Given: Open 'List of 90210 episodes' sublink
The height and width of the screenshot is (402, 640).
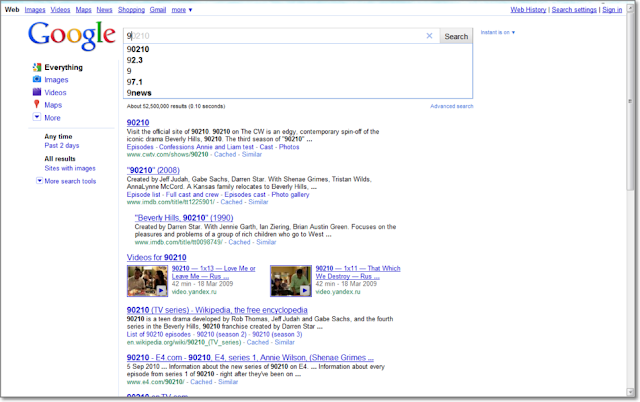Looking at the screenshot, I should pyautogui.click(x=158, y=334).
